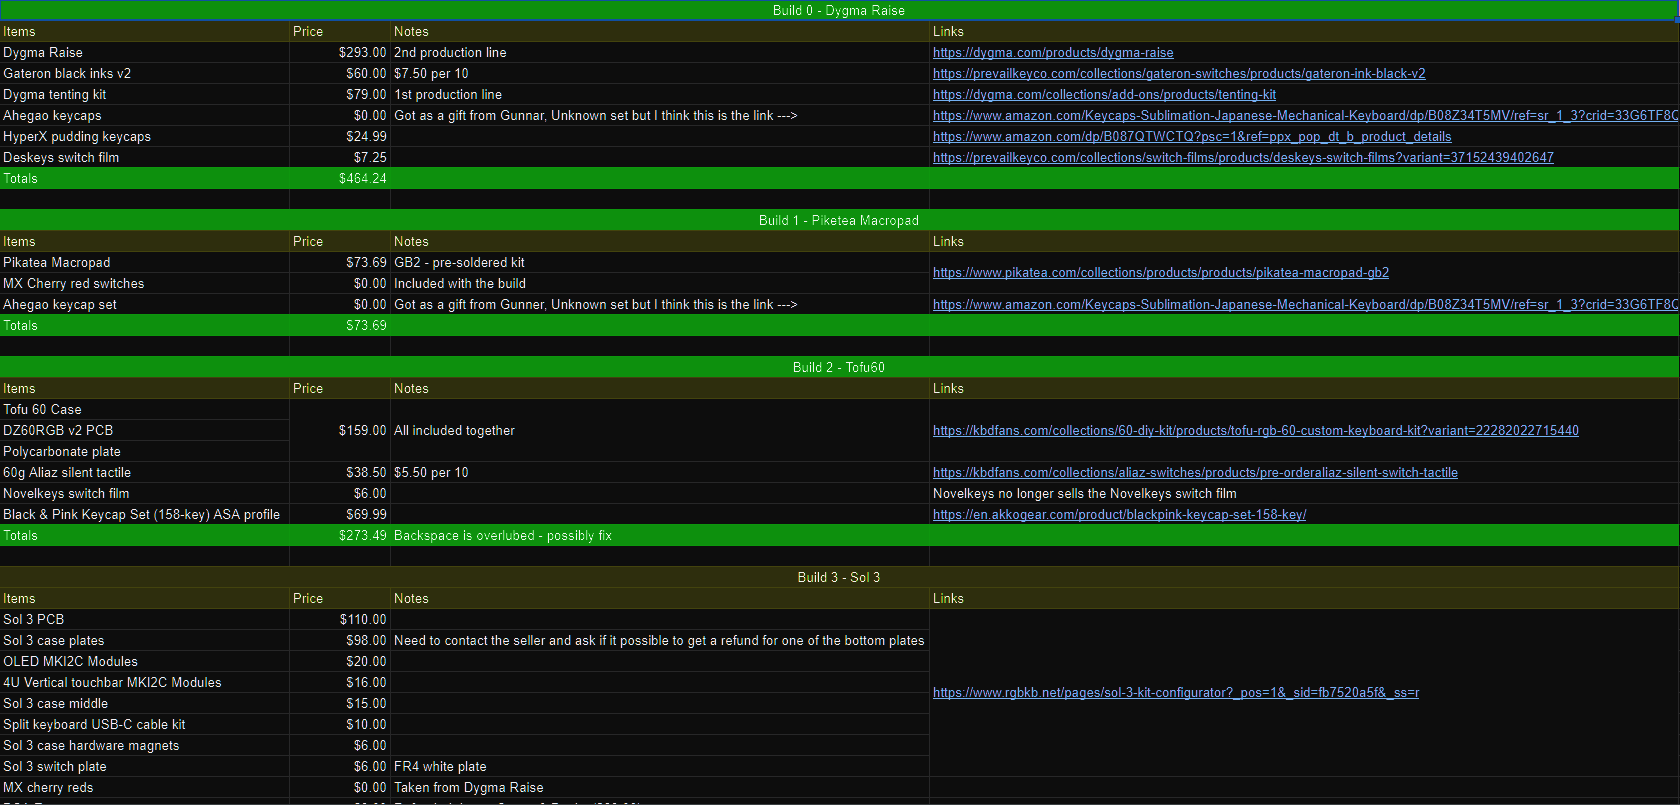Select the '2nd production line' note cell
The image size is (1680, 805).
pos(660,53)
